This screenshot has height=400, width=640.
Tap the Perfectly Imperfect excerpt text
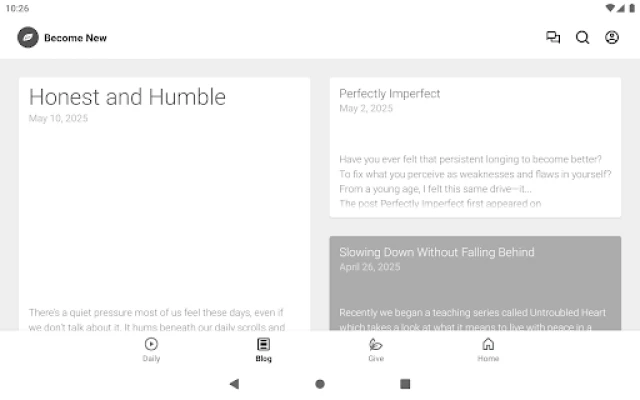[x=475, y=180]
